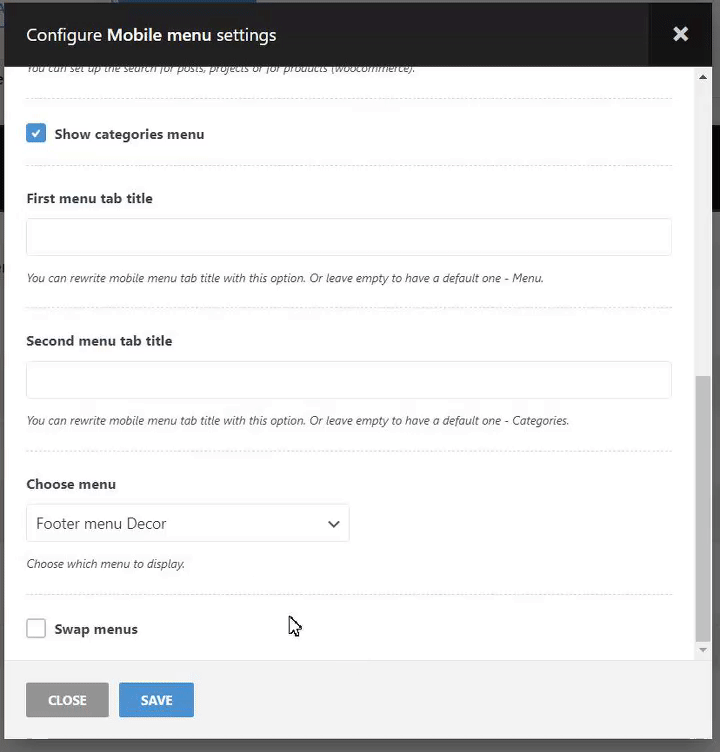This screenshot has width=720, height=752.
Task: Focus the Second menu tab title field
Action: (348, 380)
